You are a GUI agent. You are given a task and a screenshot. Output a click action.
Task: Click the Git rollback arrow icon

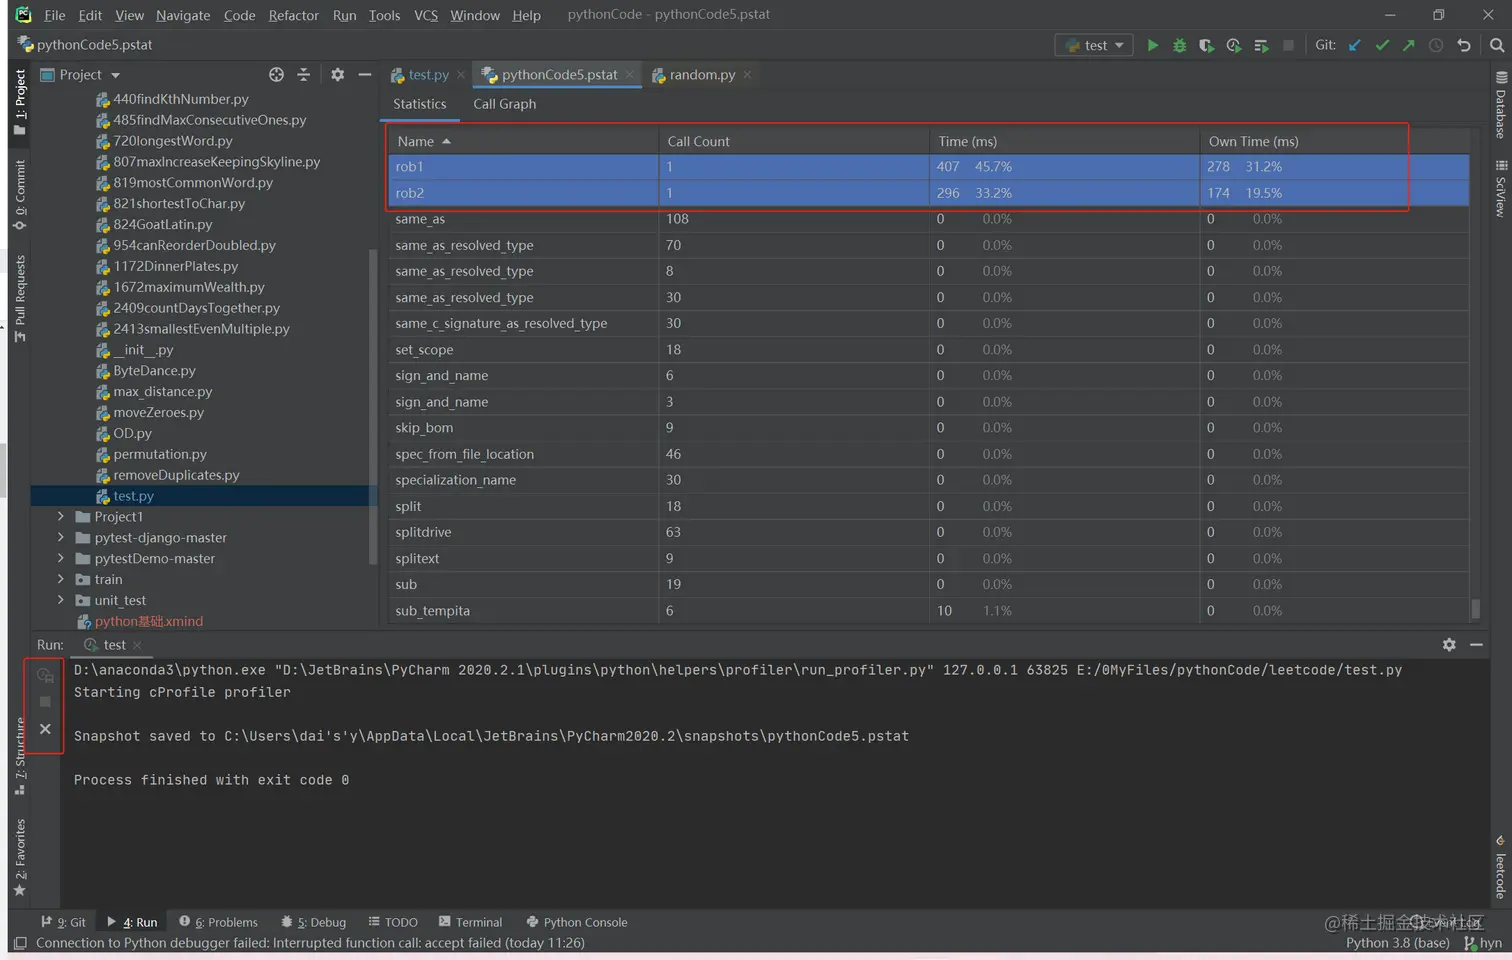pos(1464,45)
